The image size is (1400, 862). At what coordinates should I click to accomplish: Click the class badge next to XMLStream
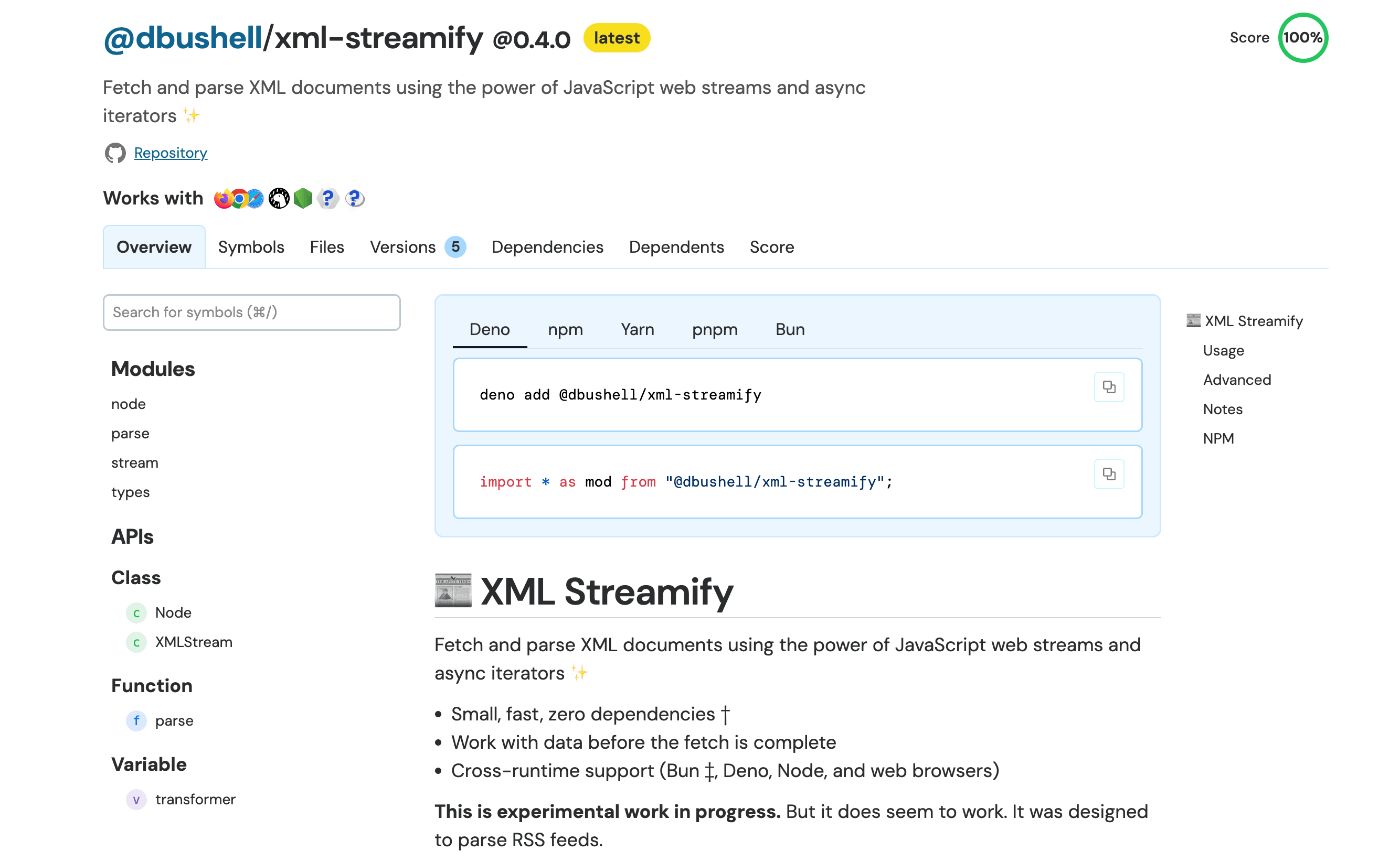point(136,642)
